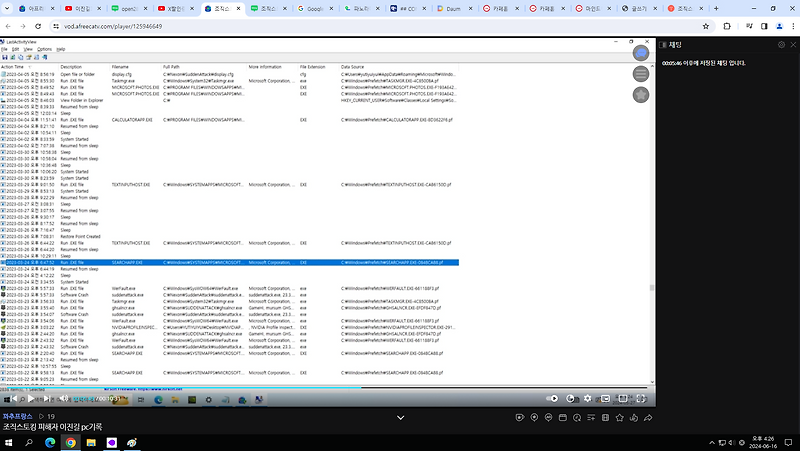The width and height of the screenshot is (800, 451).
Task: Favorite the video with the star icon
Action: pyautogui.click(x=619, y=417)
